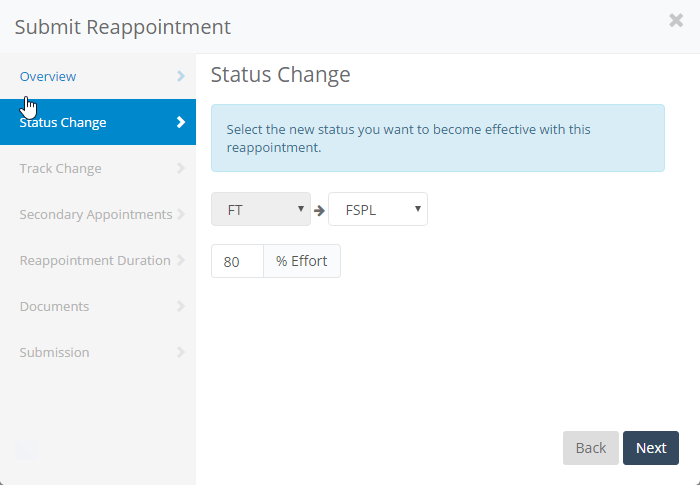Click the chevron next to Track Change
The height and width of the screenshot is (485, 700).
coord(181,169)
